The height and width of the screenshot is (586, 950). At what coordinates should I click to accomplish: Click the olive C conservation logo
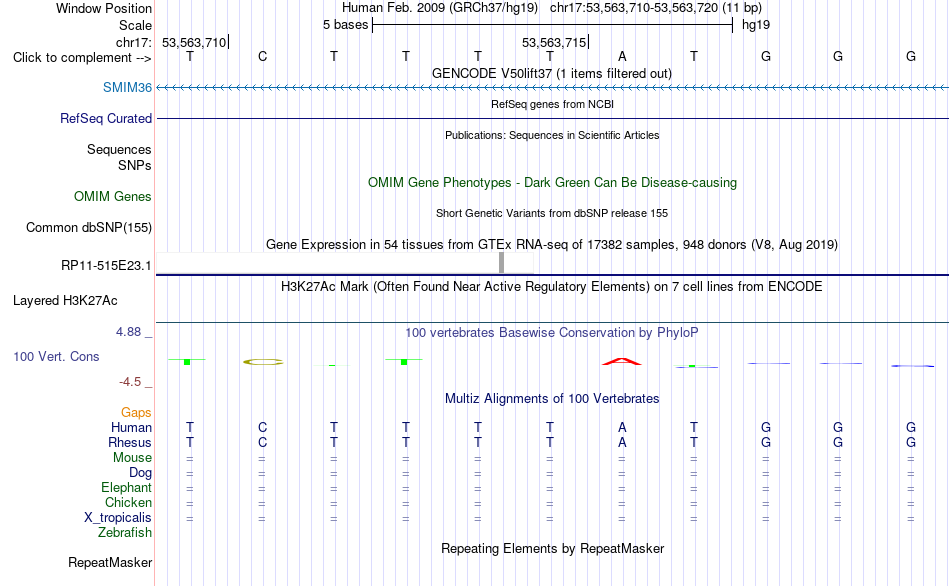(262, 362)
